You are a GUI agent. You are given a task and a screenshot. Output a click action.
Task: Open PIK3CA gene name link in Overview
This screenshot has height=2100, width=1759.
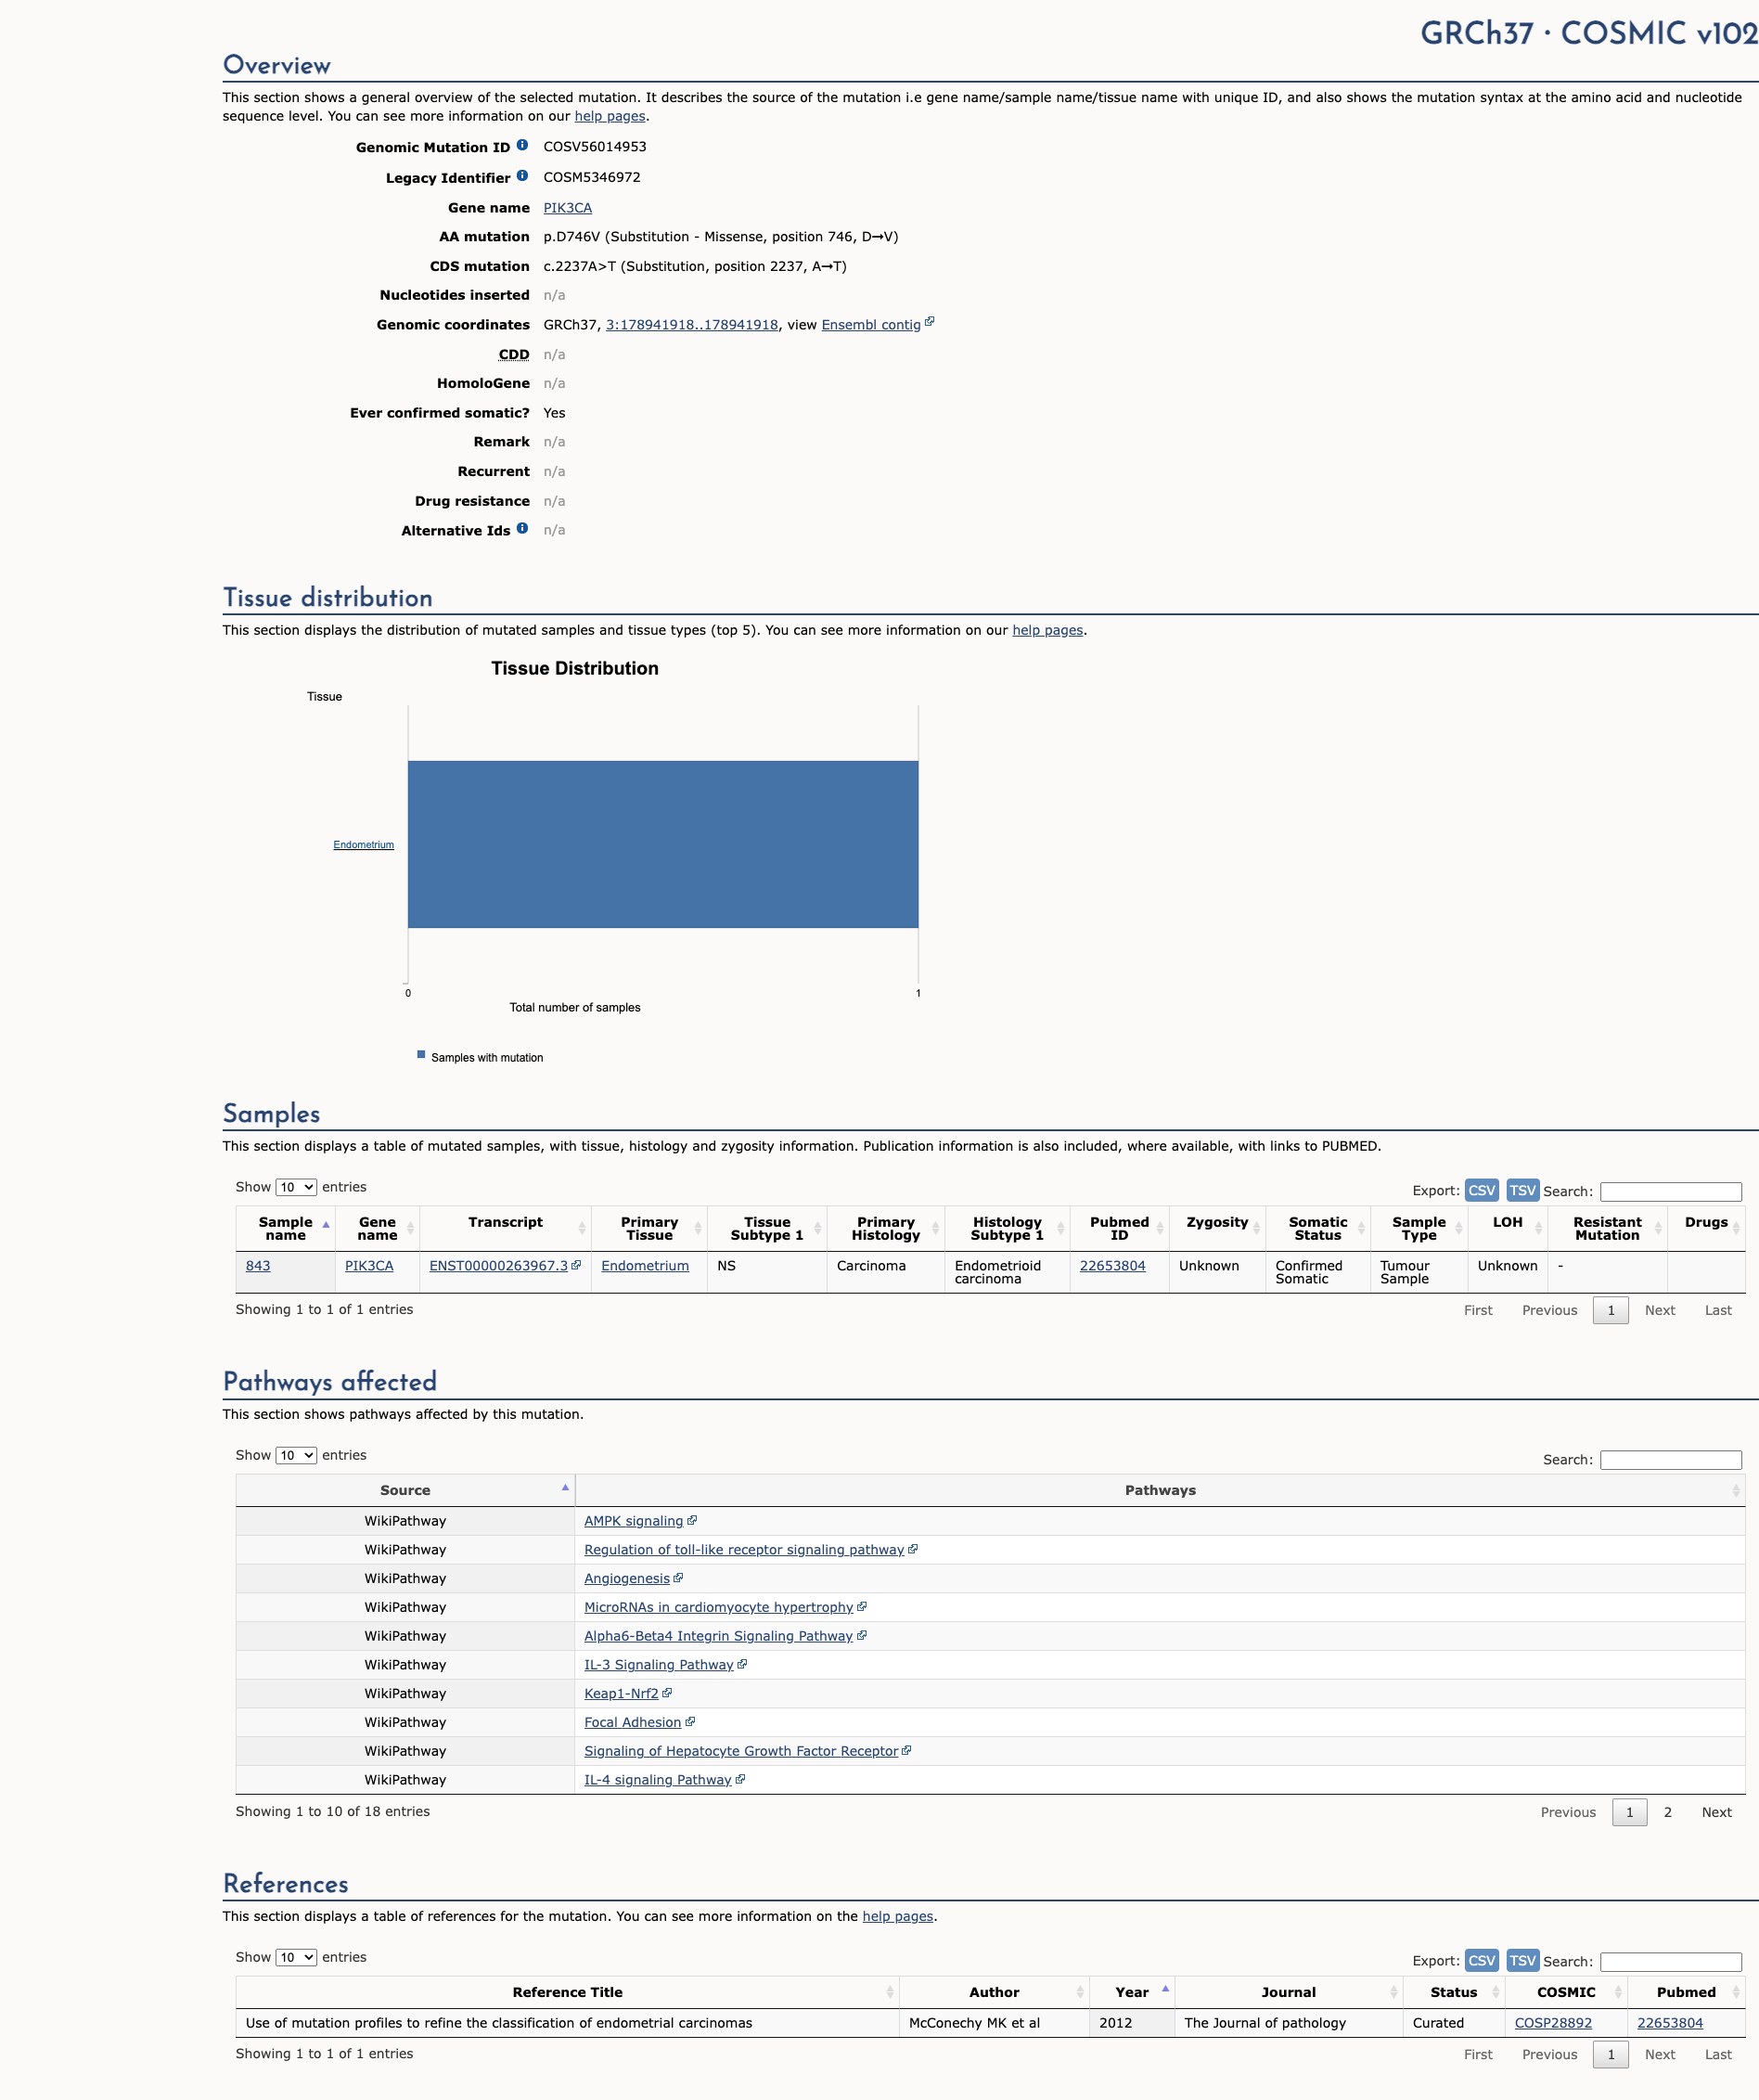[x=567, y=207]
